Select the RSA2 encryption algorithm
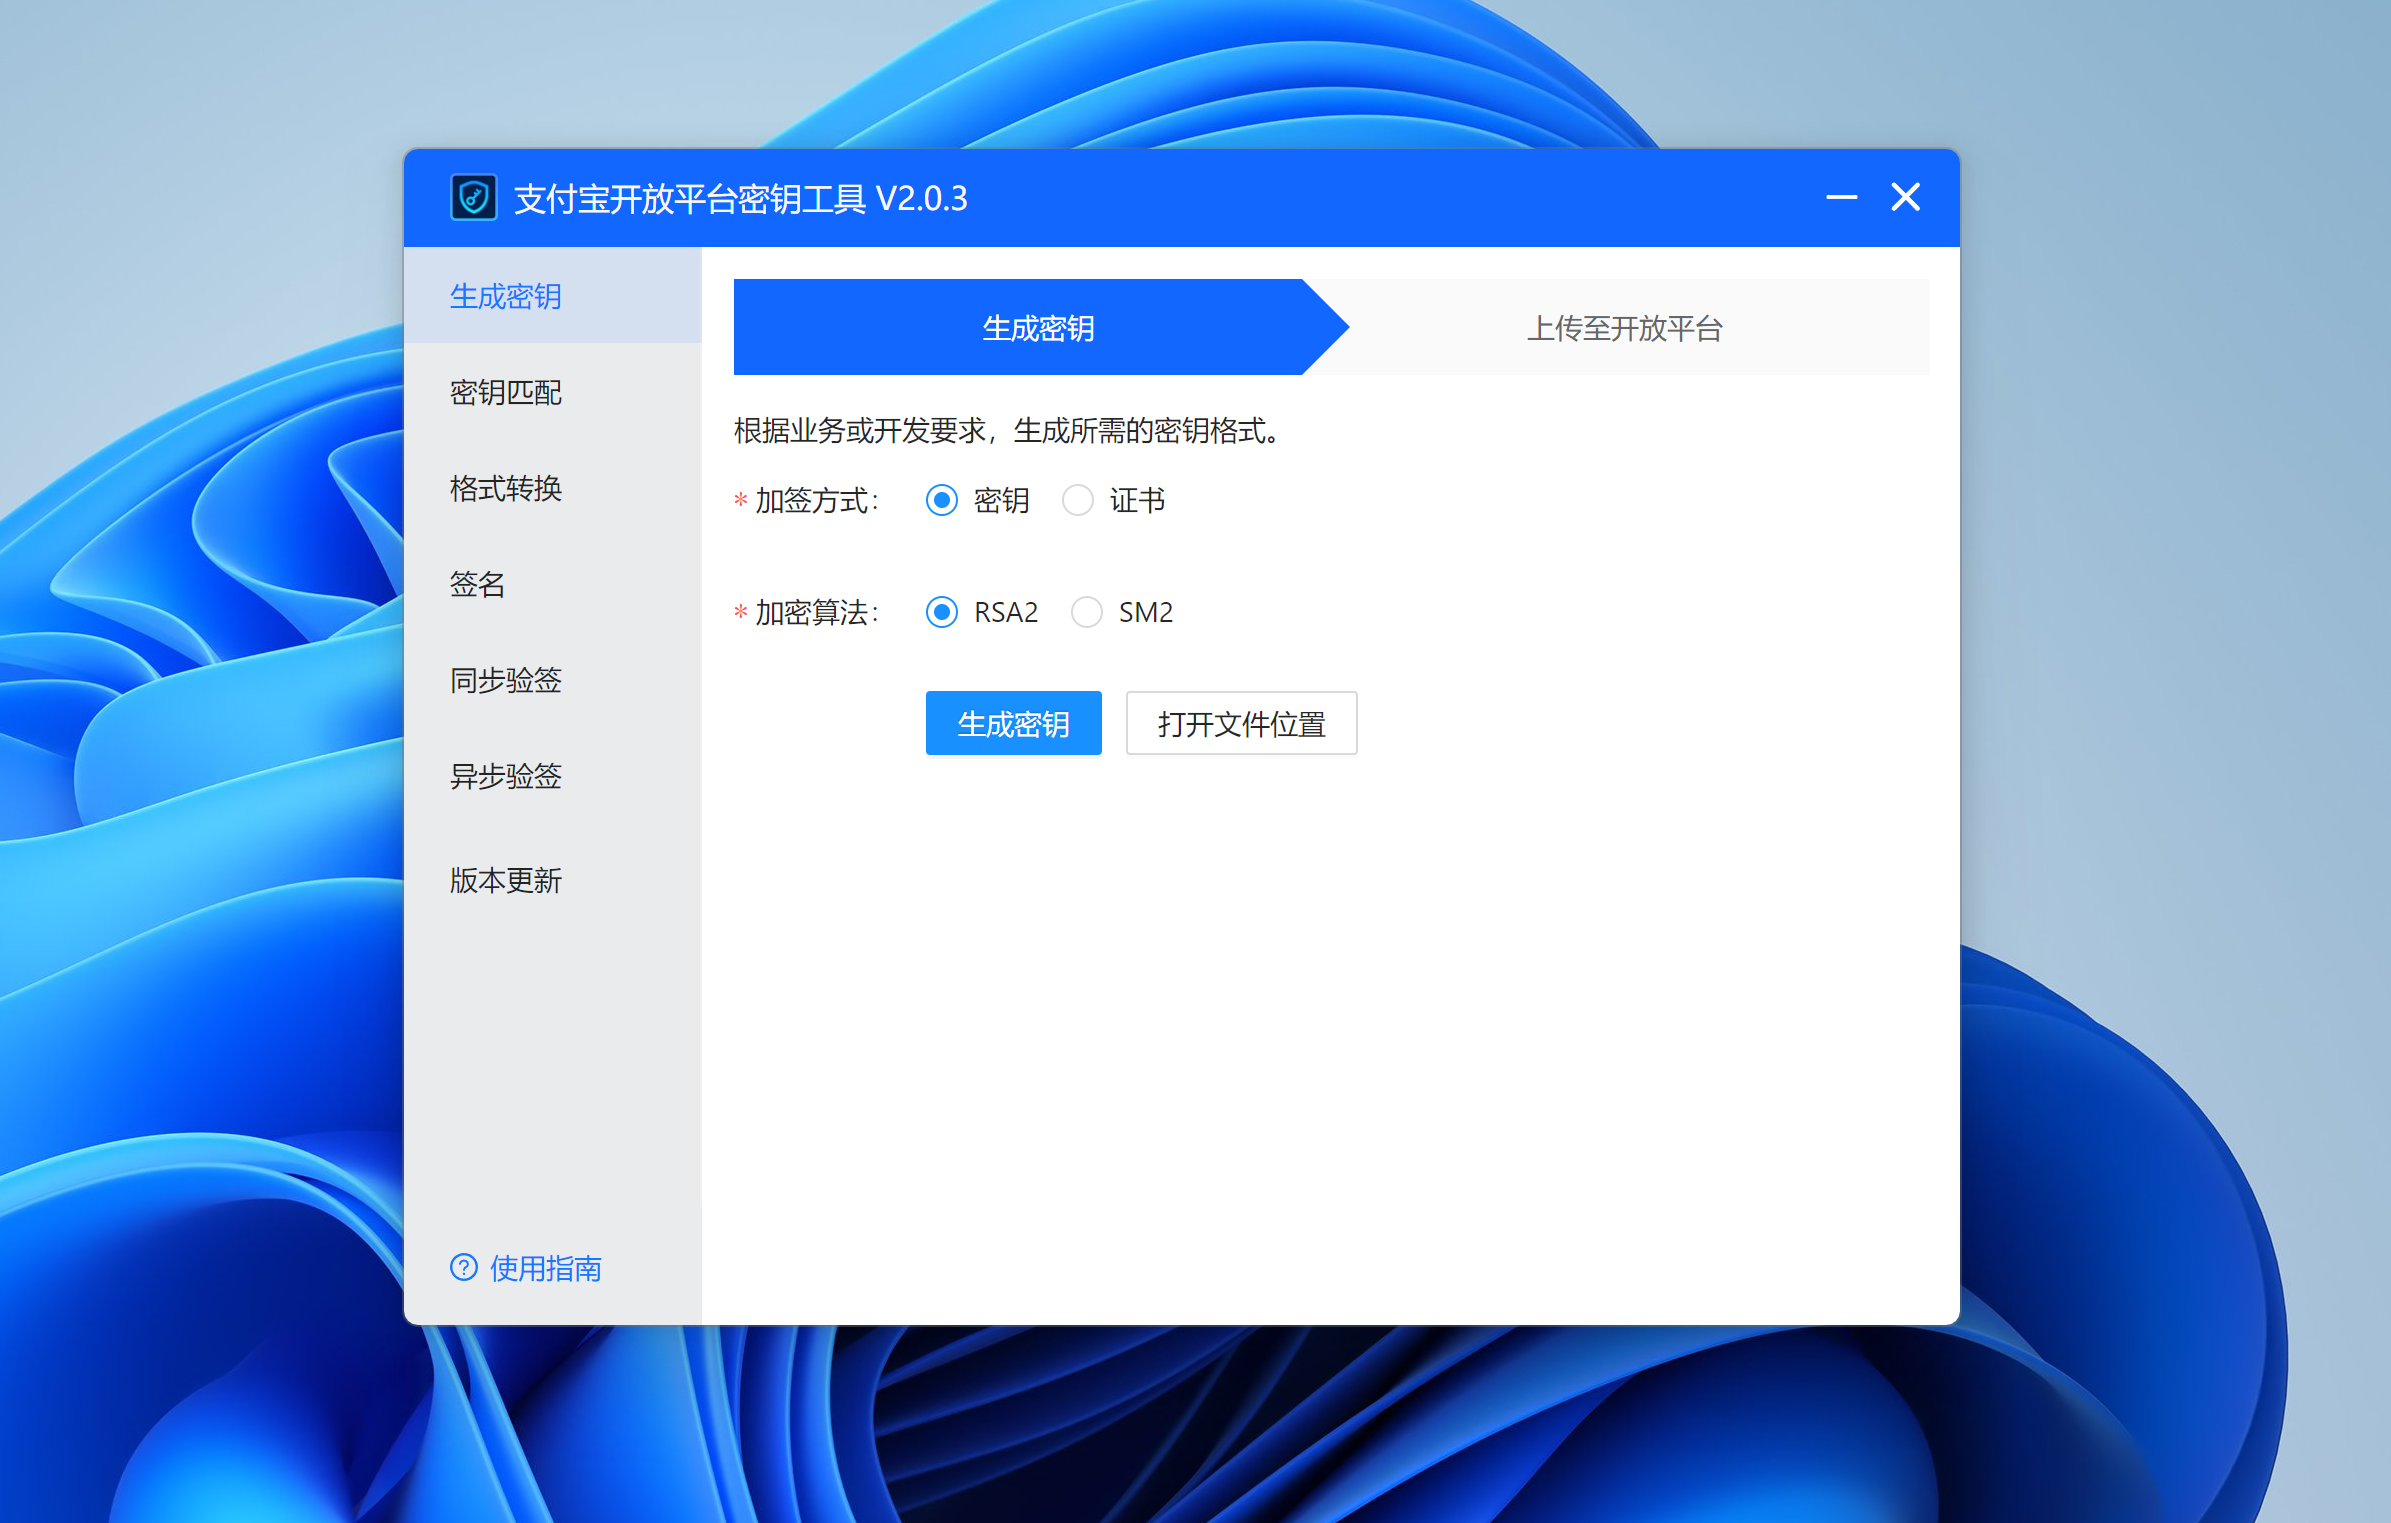Screen dimensions: 2391x1523 coord(942,612)
